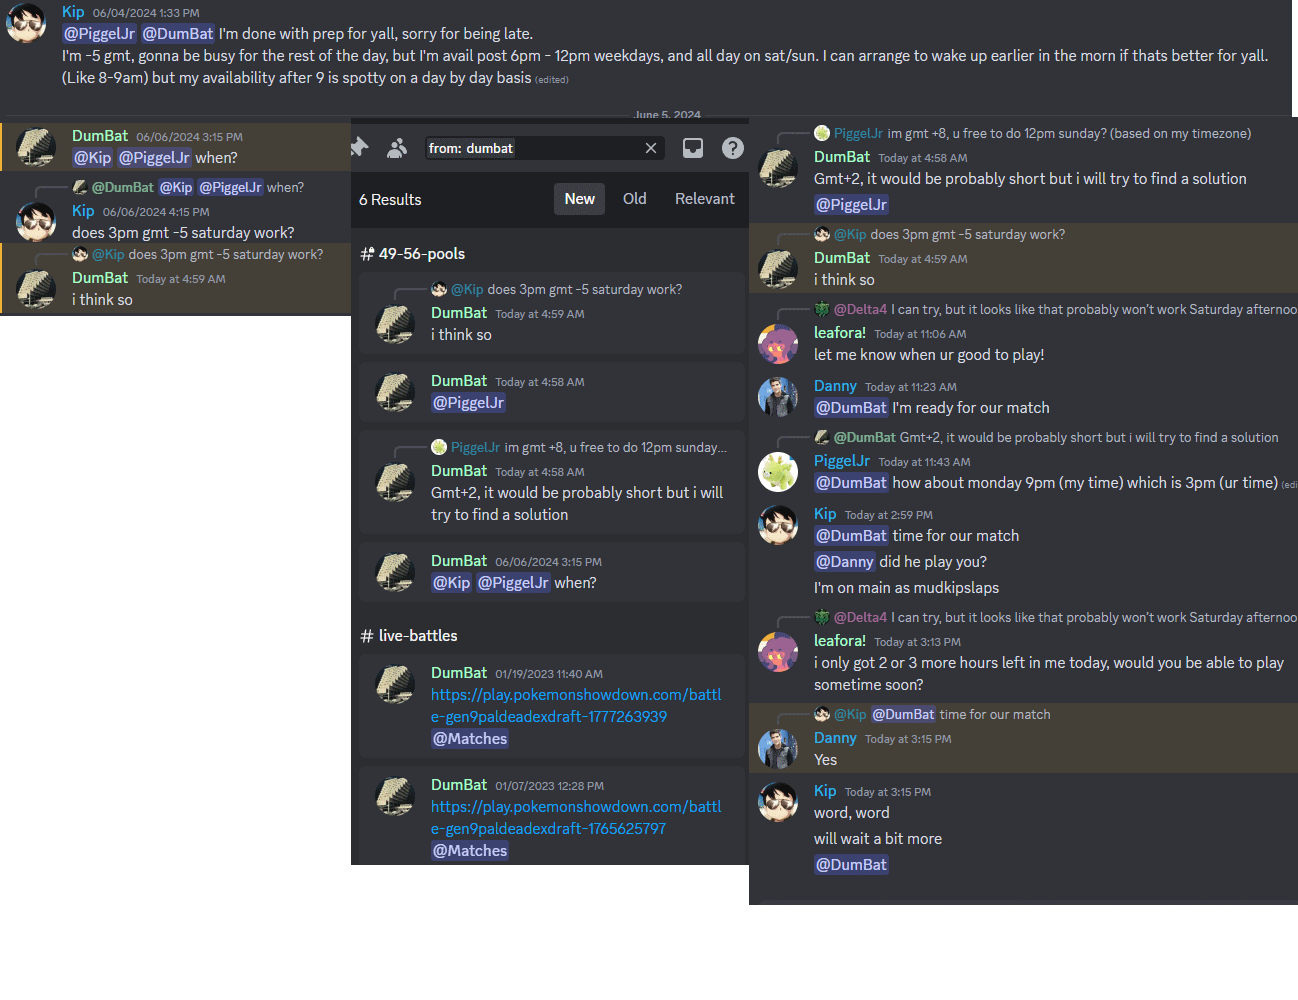Sort search results by Old
This screenshot has width=1298, height=1000.
click(635, 199)
